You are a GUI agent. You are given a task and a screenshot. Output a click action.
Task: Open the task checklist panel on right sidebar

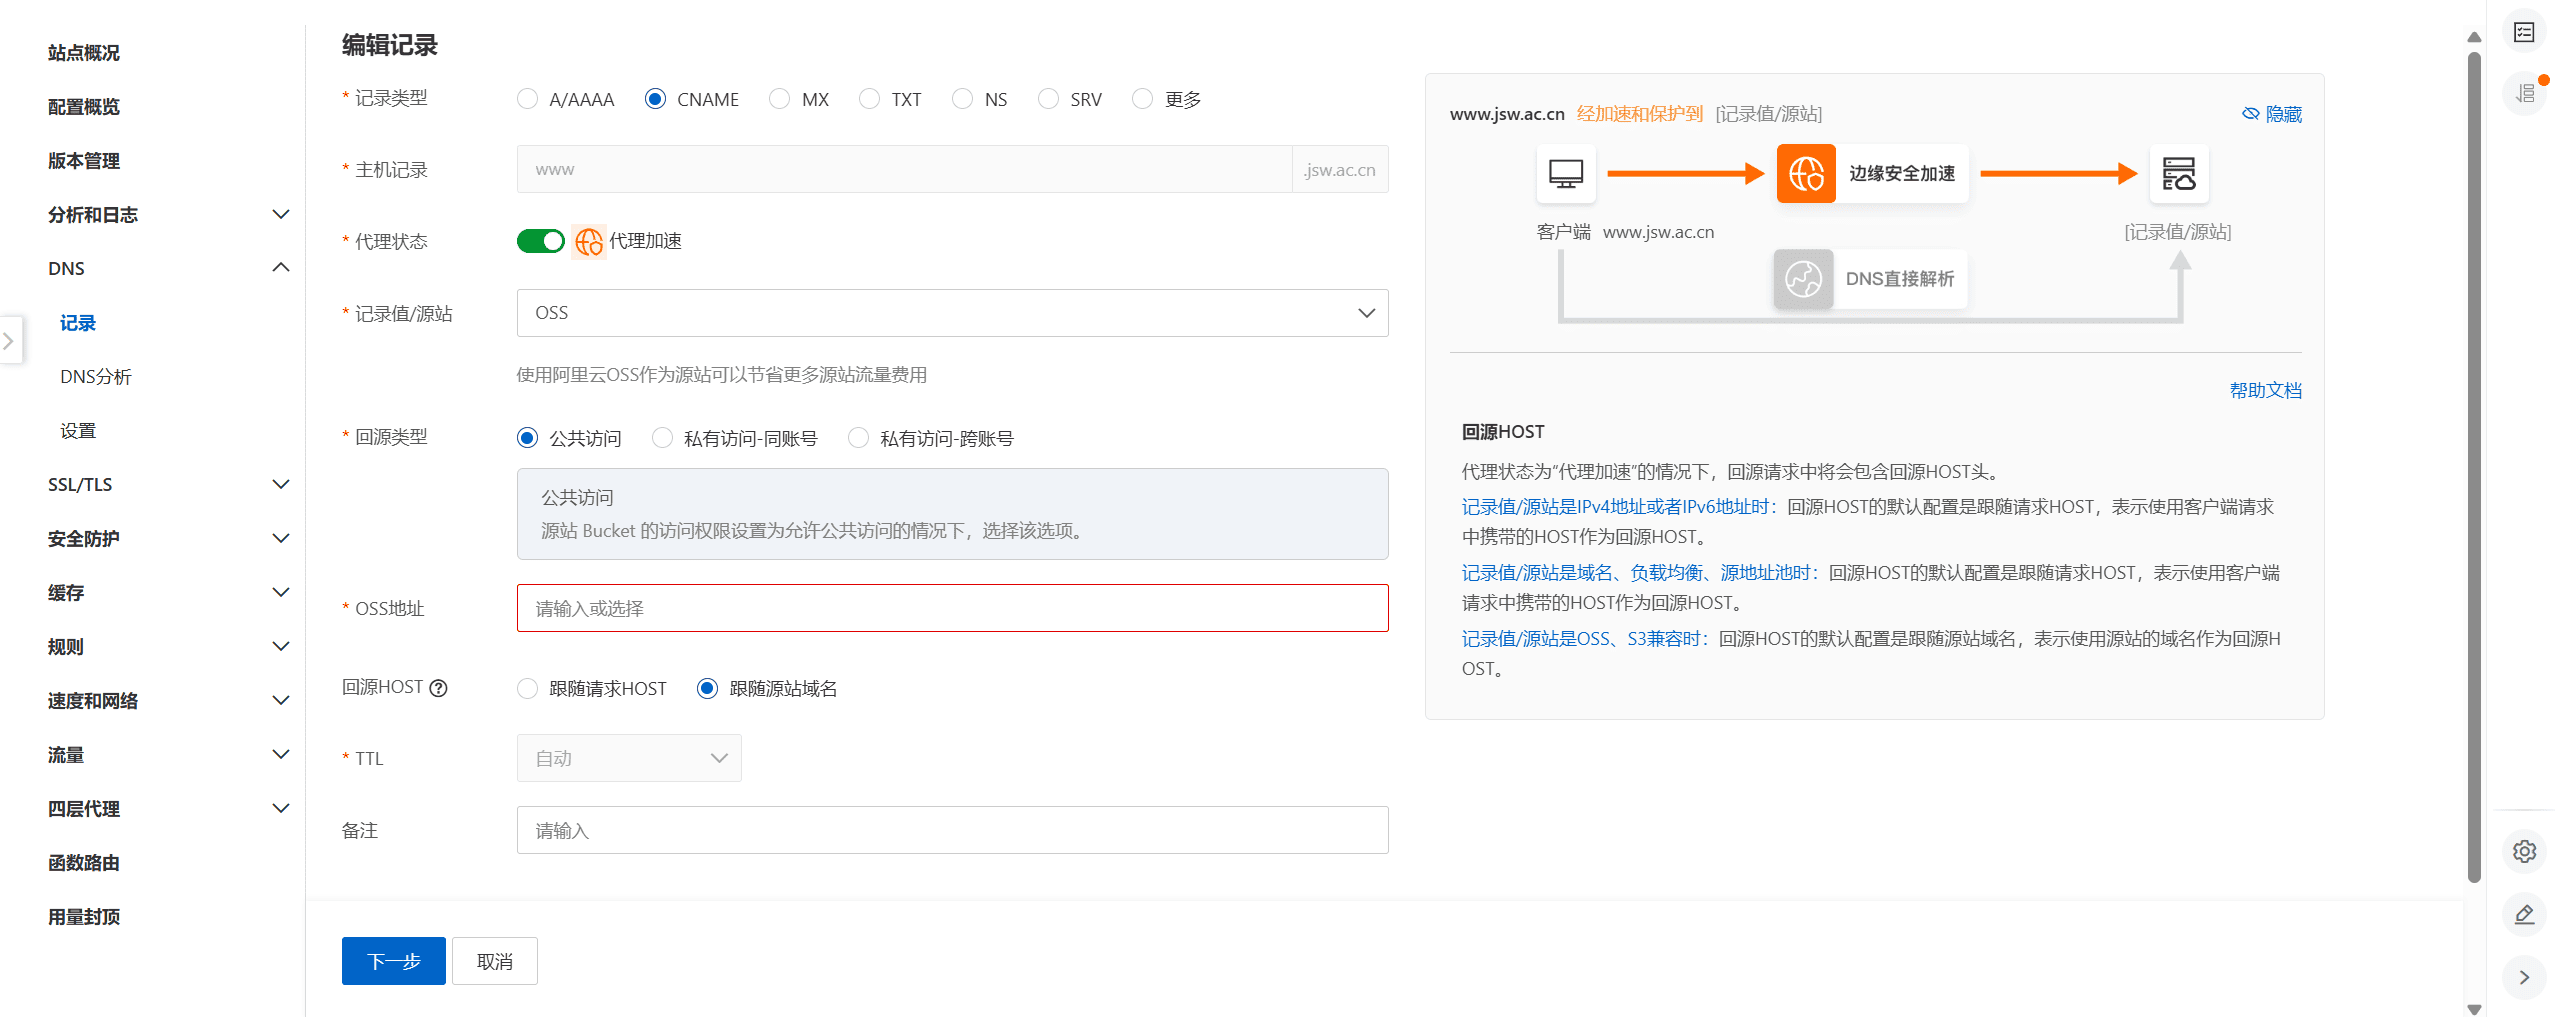tap(2524, 31)
